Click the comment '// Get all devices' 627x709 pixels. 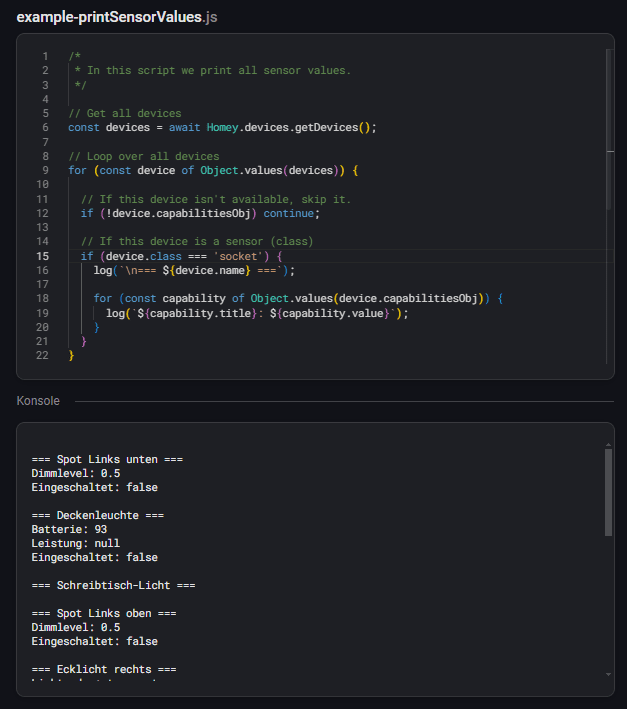coord(125,113)
